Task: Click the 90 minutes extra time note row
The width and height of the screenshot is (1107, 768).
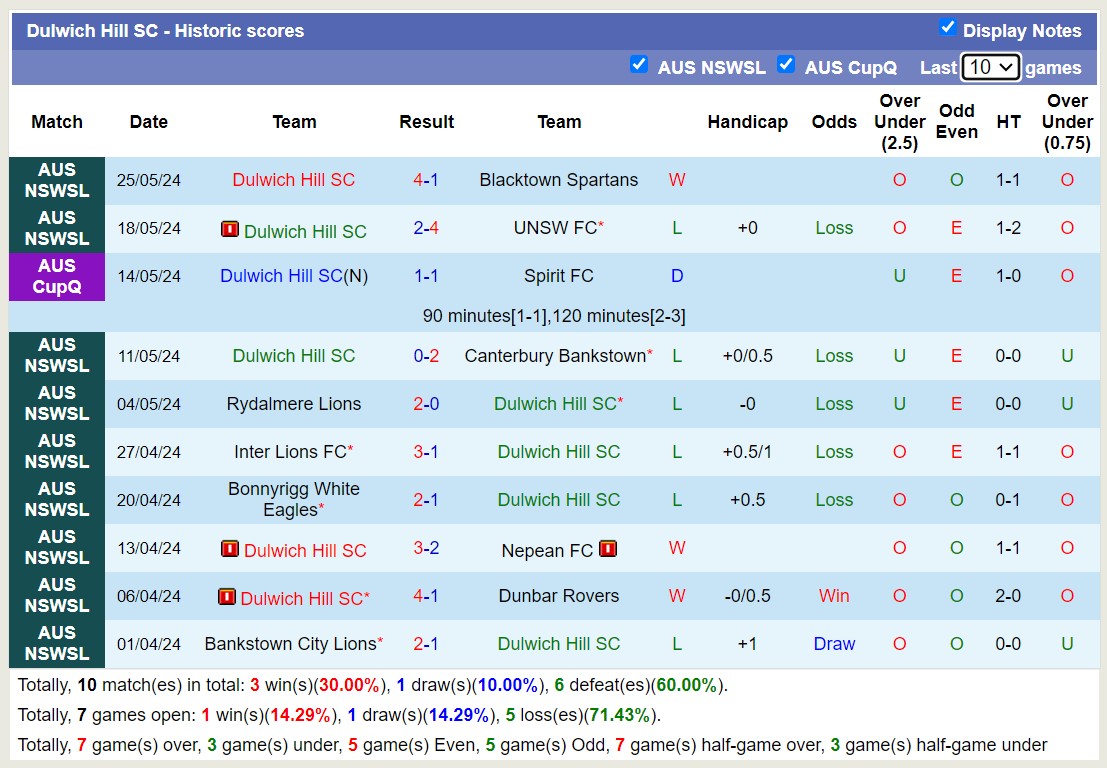Action: click(x=553, y=316)
